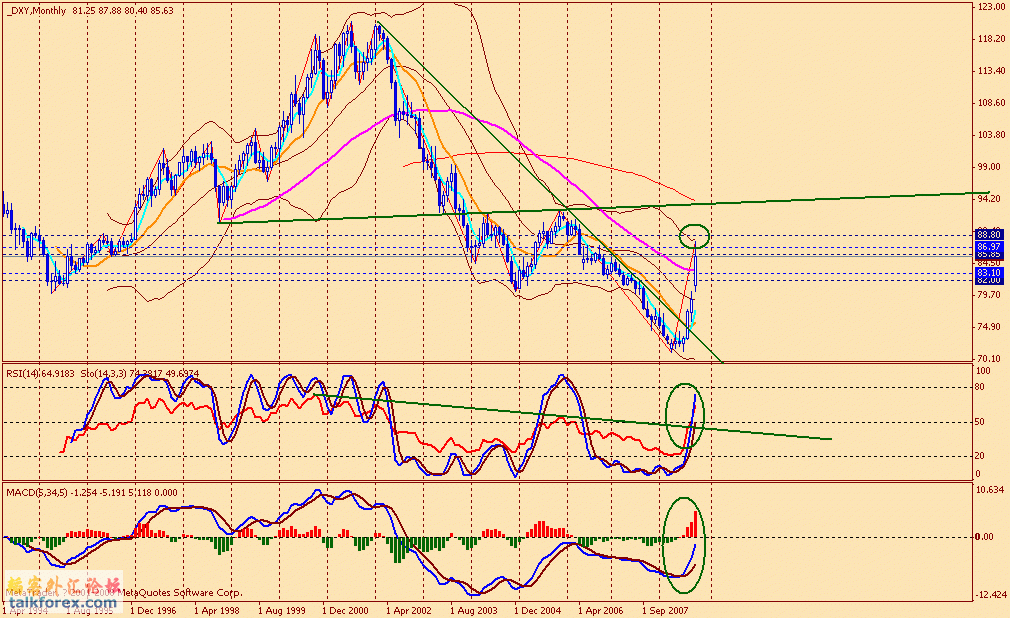Click the 123.00 price axis label

pyautogui.click(x=991, y=6)
